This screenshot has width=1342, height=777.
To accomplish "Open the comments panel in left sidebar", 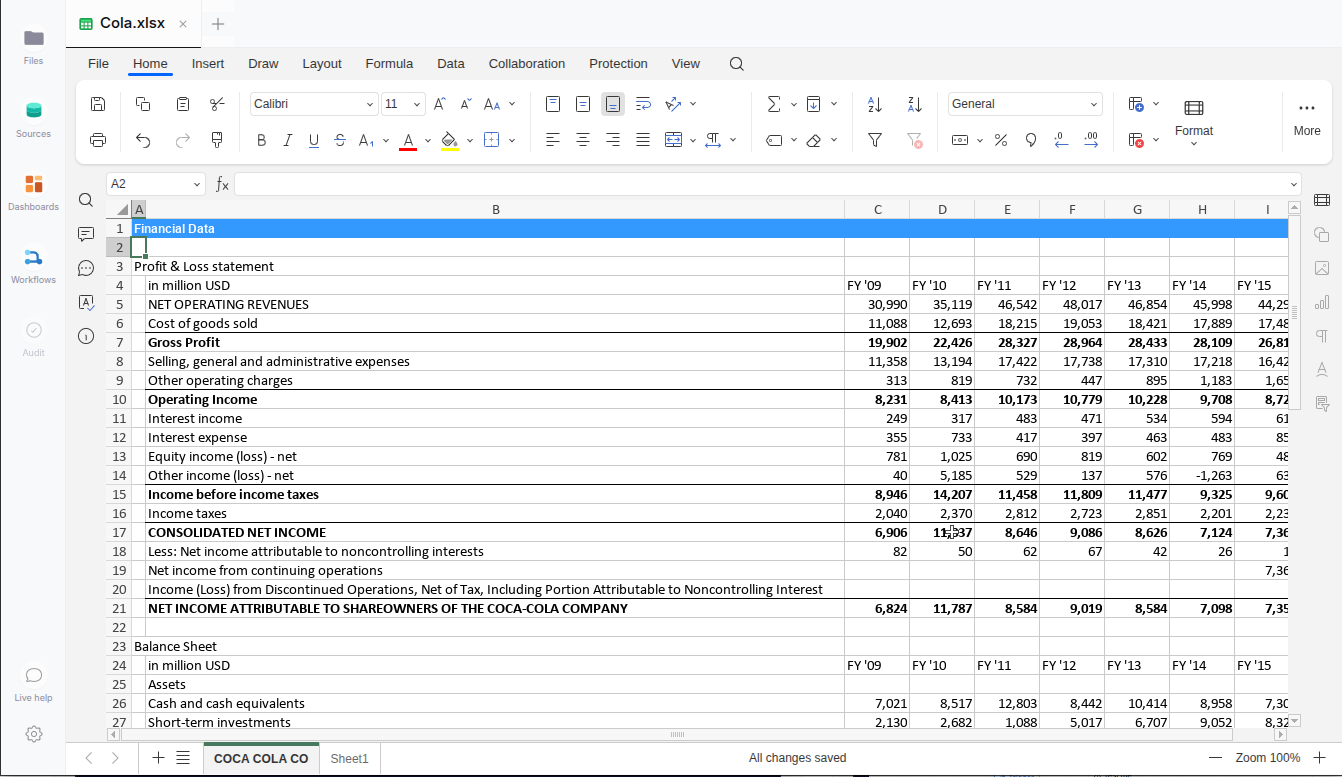I will tap(86, 234).
